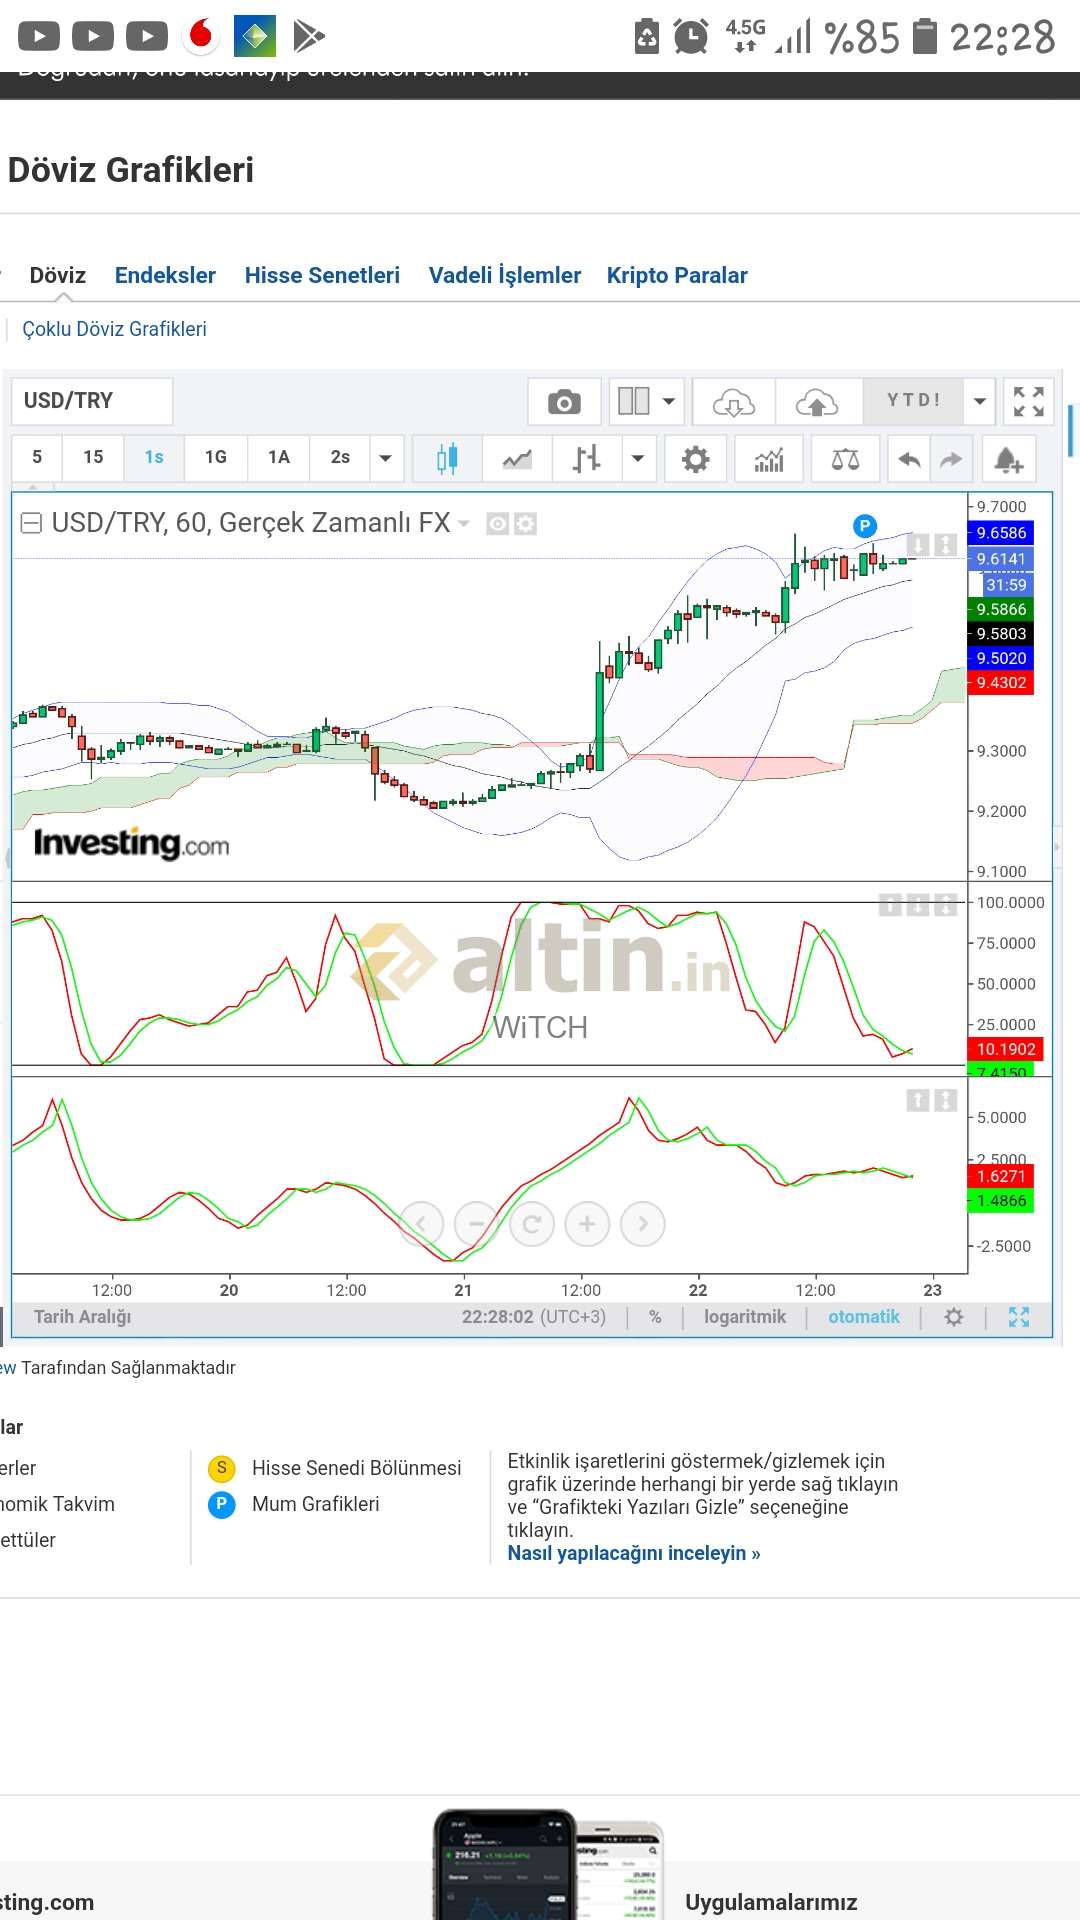Undo last chart action arrow
Image resolution: width=1080 pixels, height=1920 pixels.
pos(908,459)
